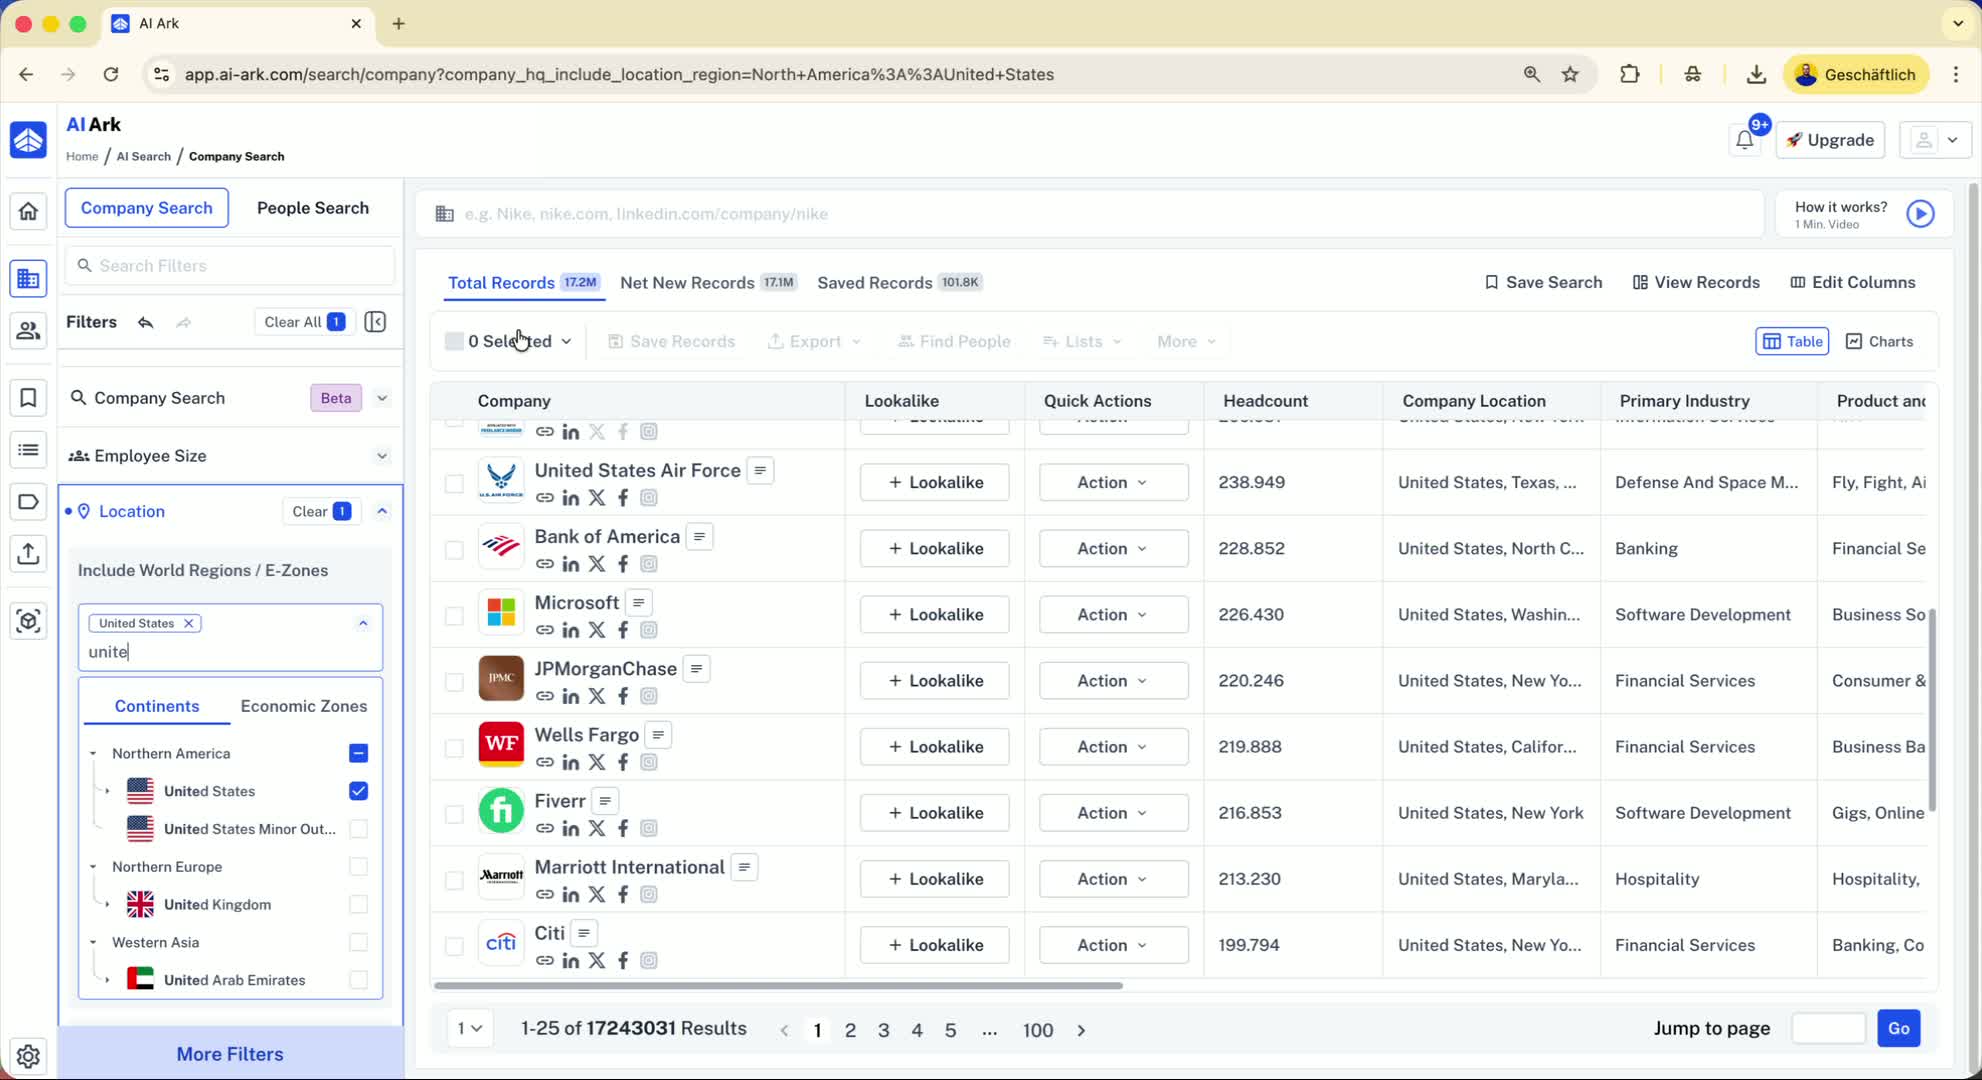Select the Wells Fargo row checkbox
1982x1080 pixels.
(454, 748)
